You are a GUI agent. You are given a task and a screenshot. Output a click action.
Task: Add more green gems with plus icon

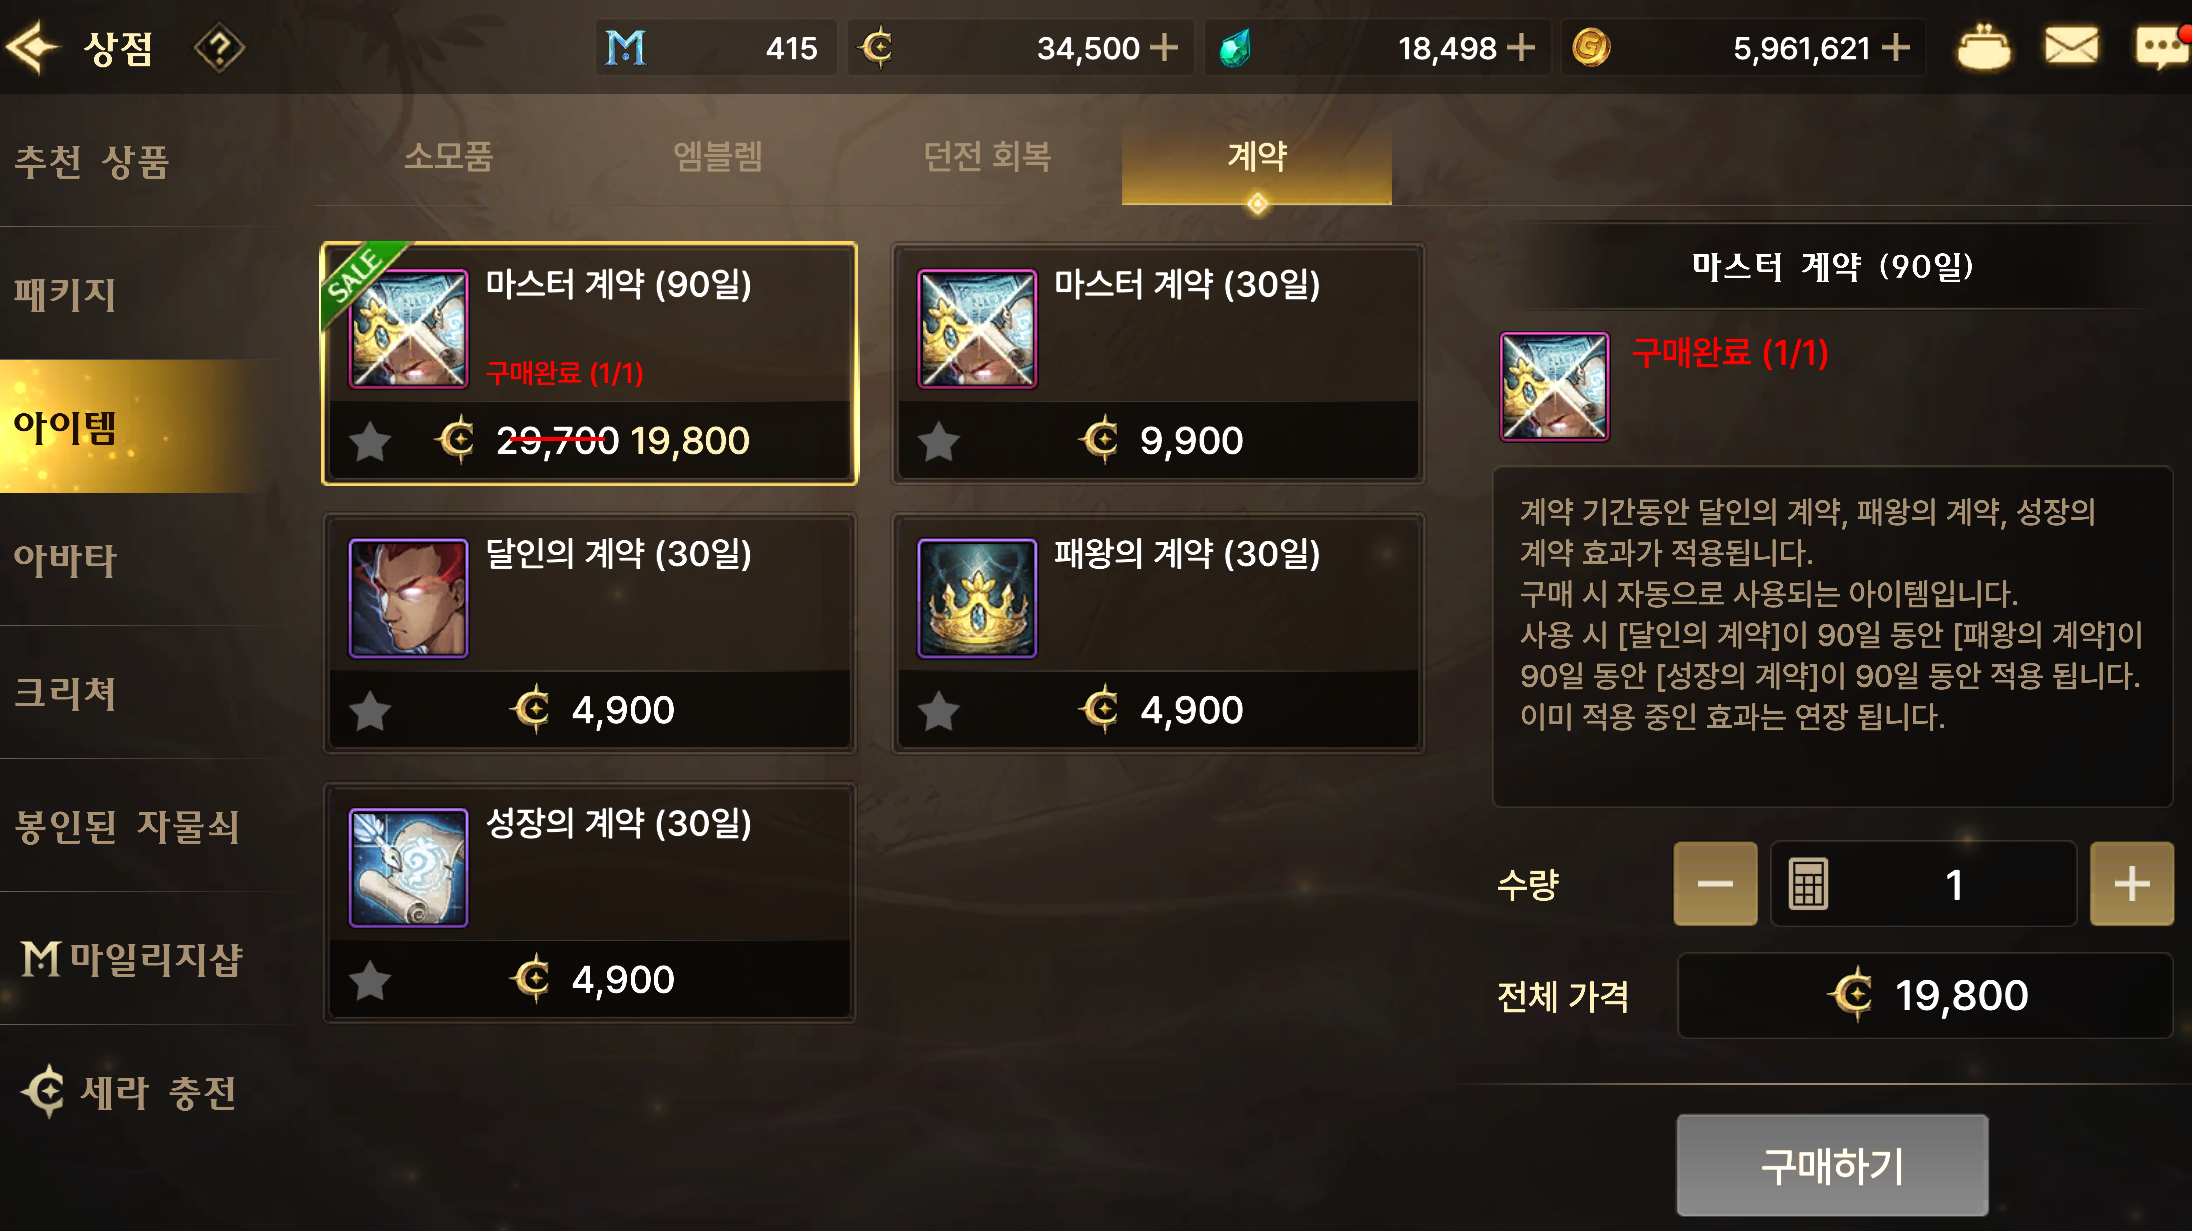[1520, 47]
